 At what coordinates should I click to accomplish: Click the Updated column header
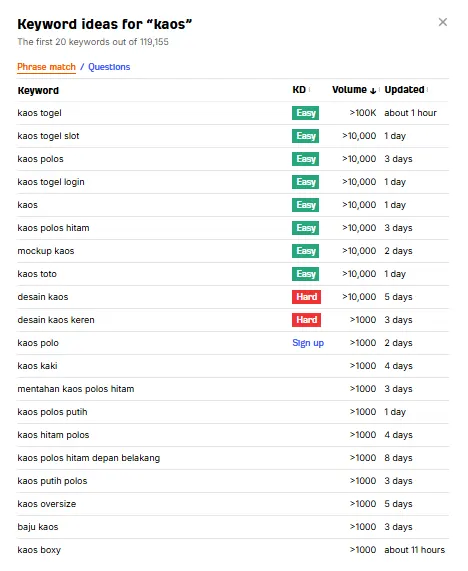pos(404,90)
